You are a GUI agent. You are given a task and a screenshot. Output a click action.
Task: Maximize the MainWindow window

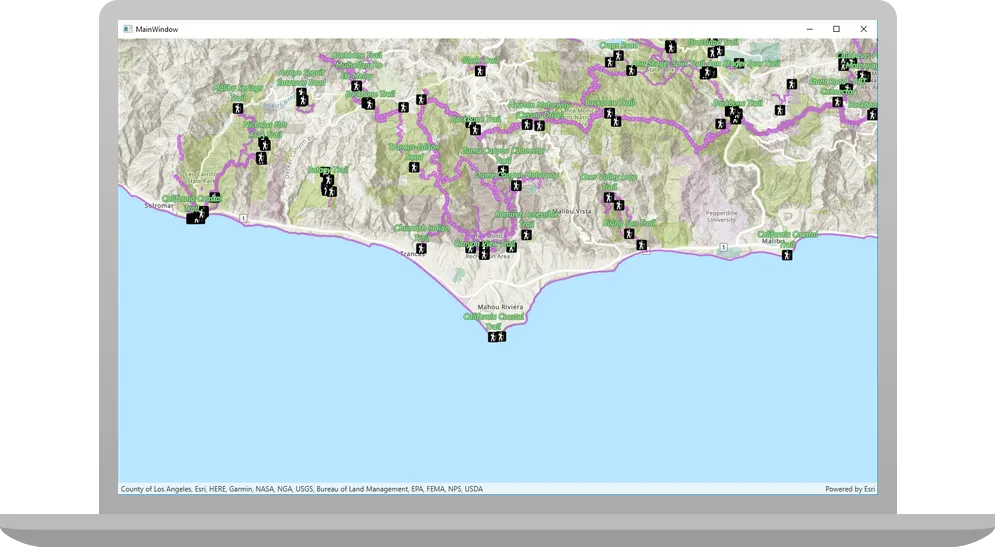pyautogui.click(x=836, y=29)
